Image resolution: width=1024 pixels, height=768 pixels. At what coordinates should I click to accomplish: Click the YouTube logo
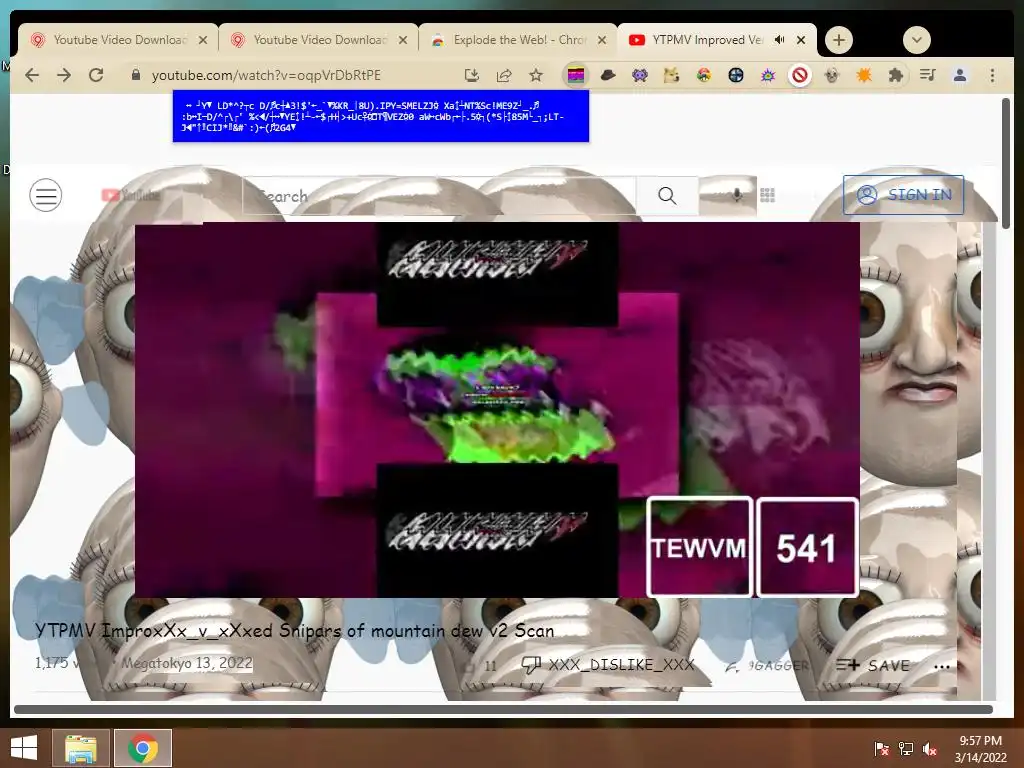pos(131,195)
